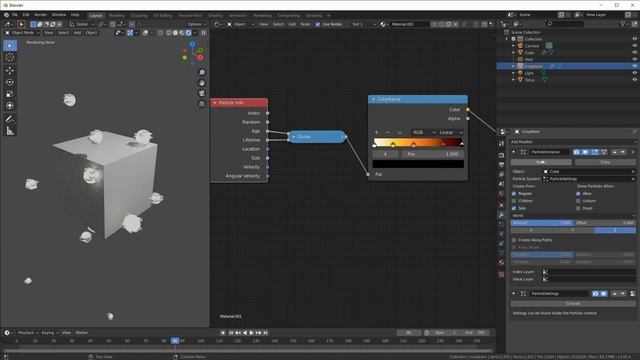Image resolution: width=640 pixels, height=360 pixels.
Task: Collapse the ParticleInstance modifier panel
Action: pos(513,152)
